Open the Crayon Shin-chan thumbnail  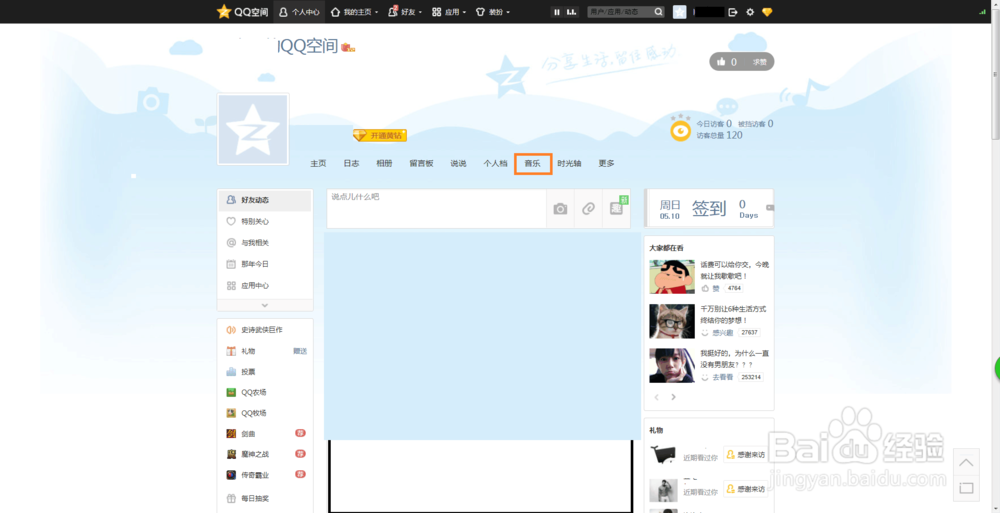pos(672,276)
